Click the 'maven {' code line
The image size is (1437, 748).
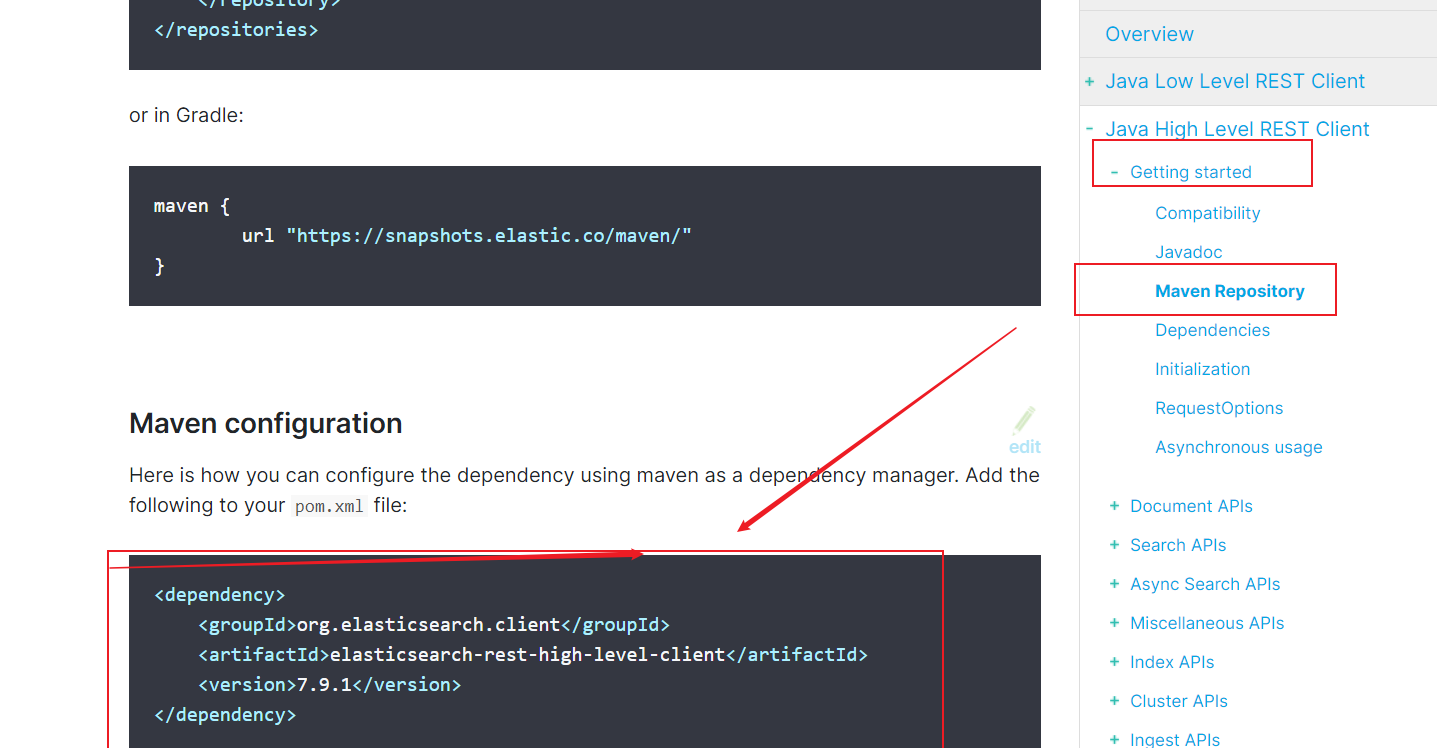[x=192, y=206]
